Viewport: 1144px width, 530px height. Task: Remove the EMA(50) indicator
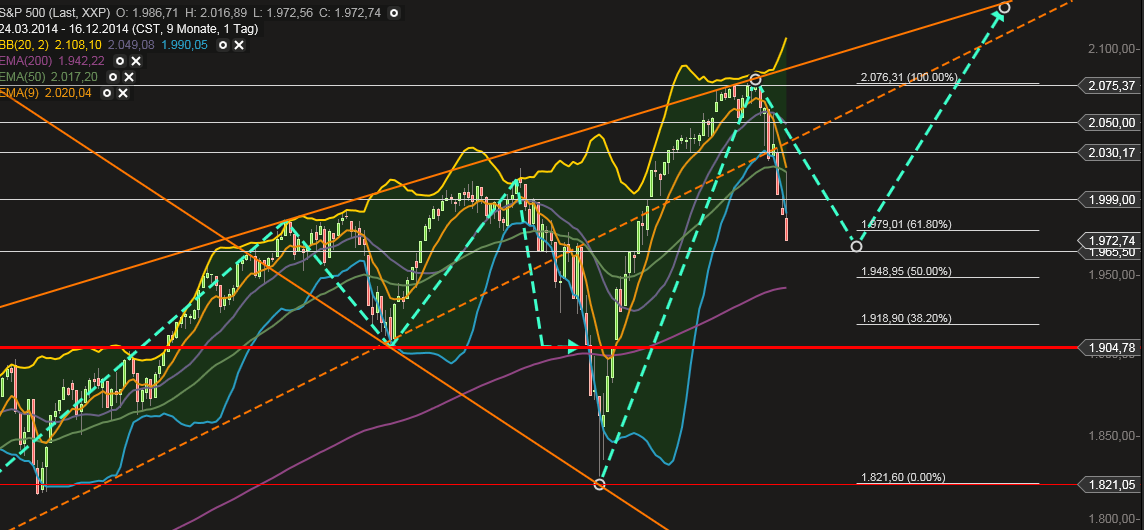pos(128,77)
